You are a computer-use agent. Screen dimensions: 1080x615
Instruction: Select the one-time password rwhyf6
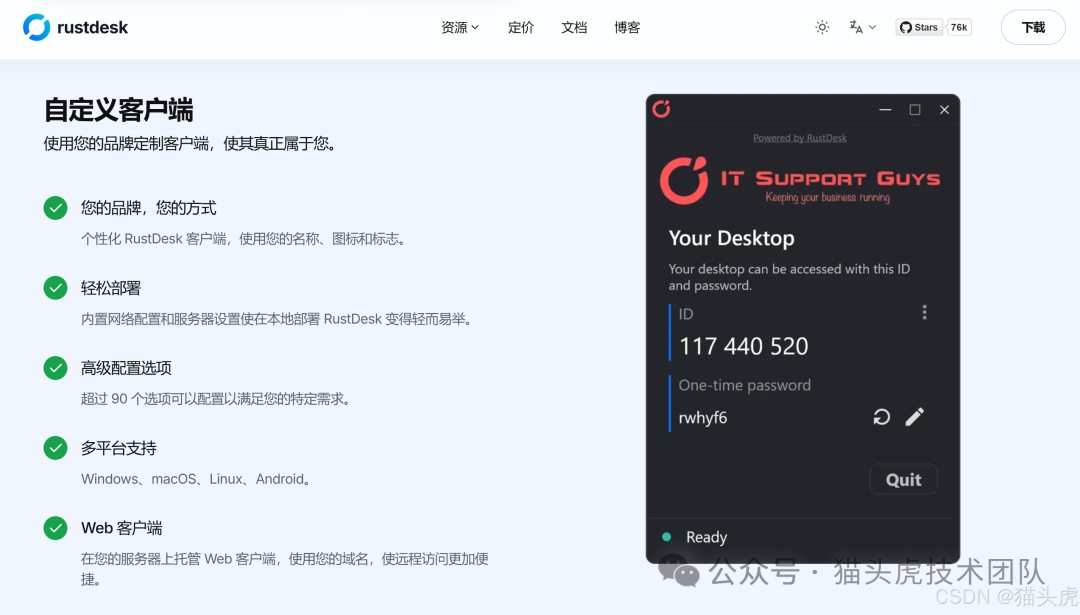(703, 418)
